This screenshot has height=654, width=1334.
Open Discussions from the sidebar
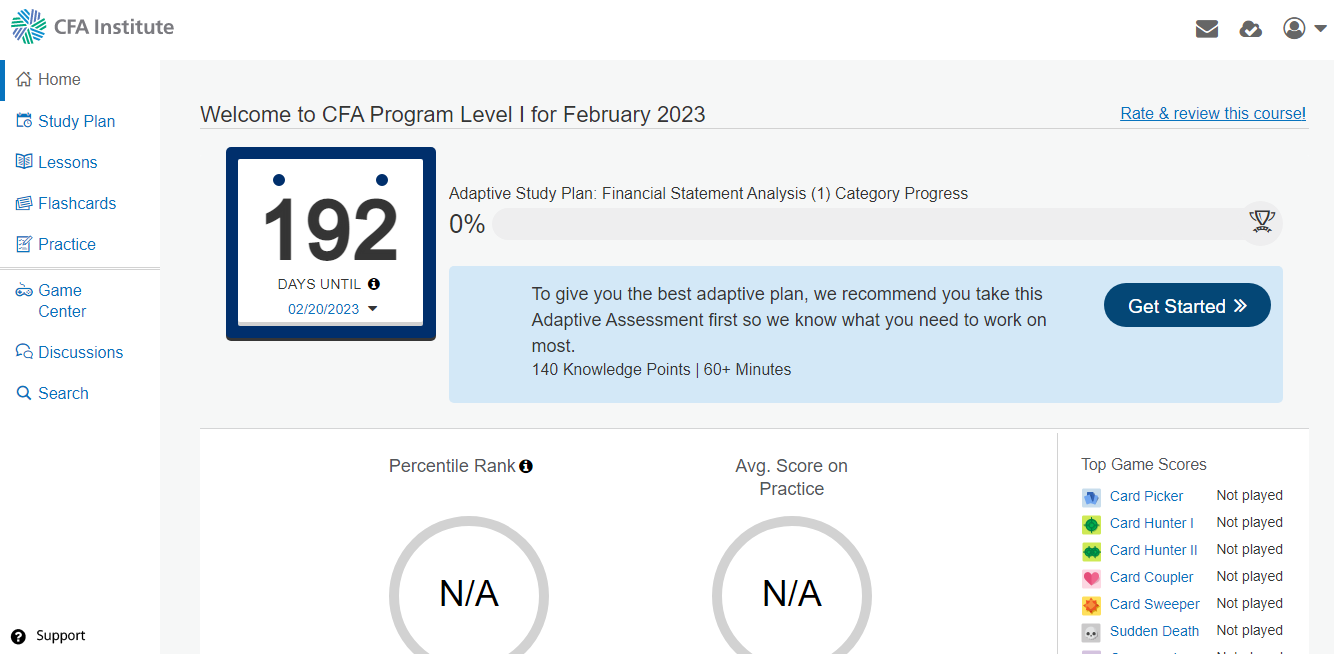[80, 352]
